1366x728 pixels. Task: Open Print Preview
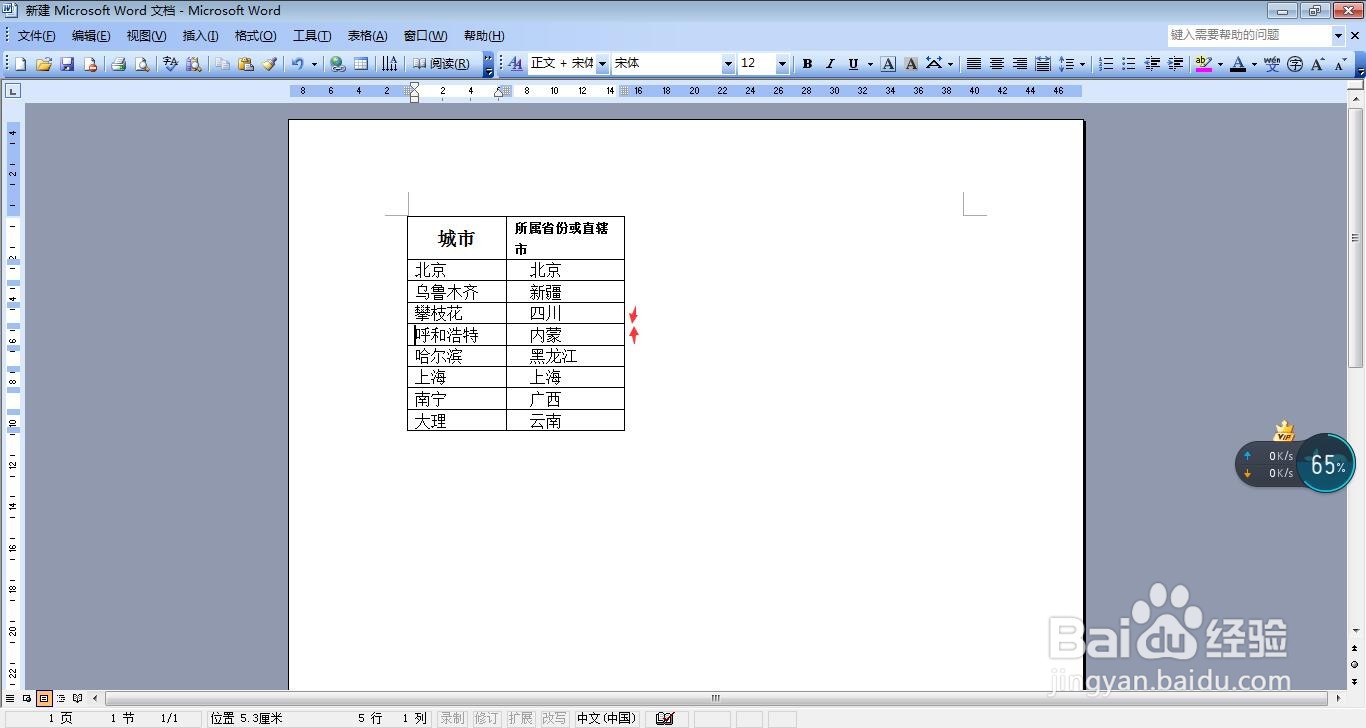[x=142, y=64]
